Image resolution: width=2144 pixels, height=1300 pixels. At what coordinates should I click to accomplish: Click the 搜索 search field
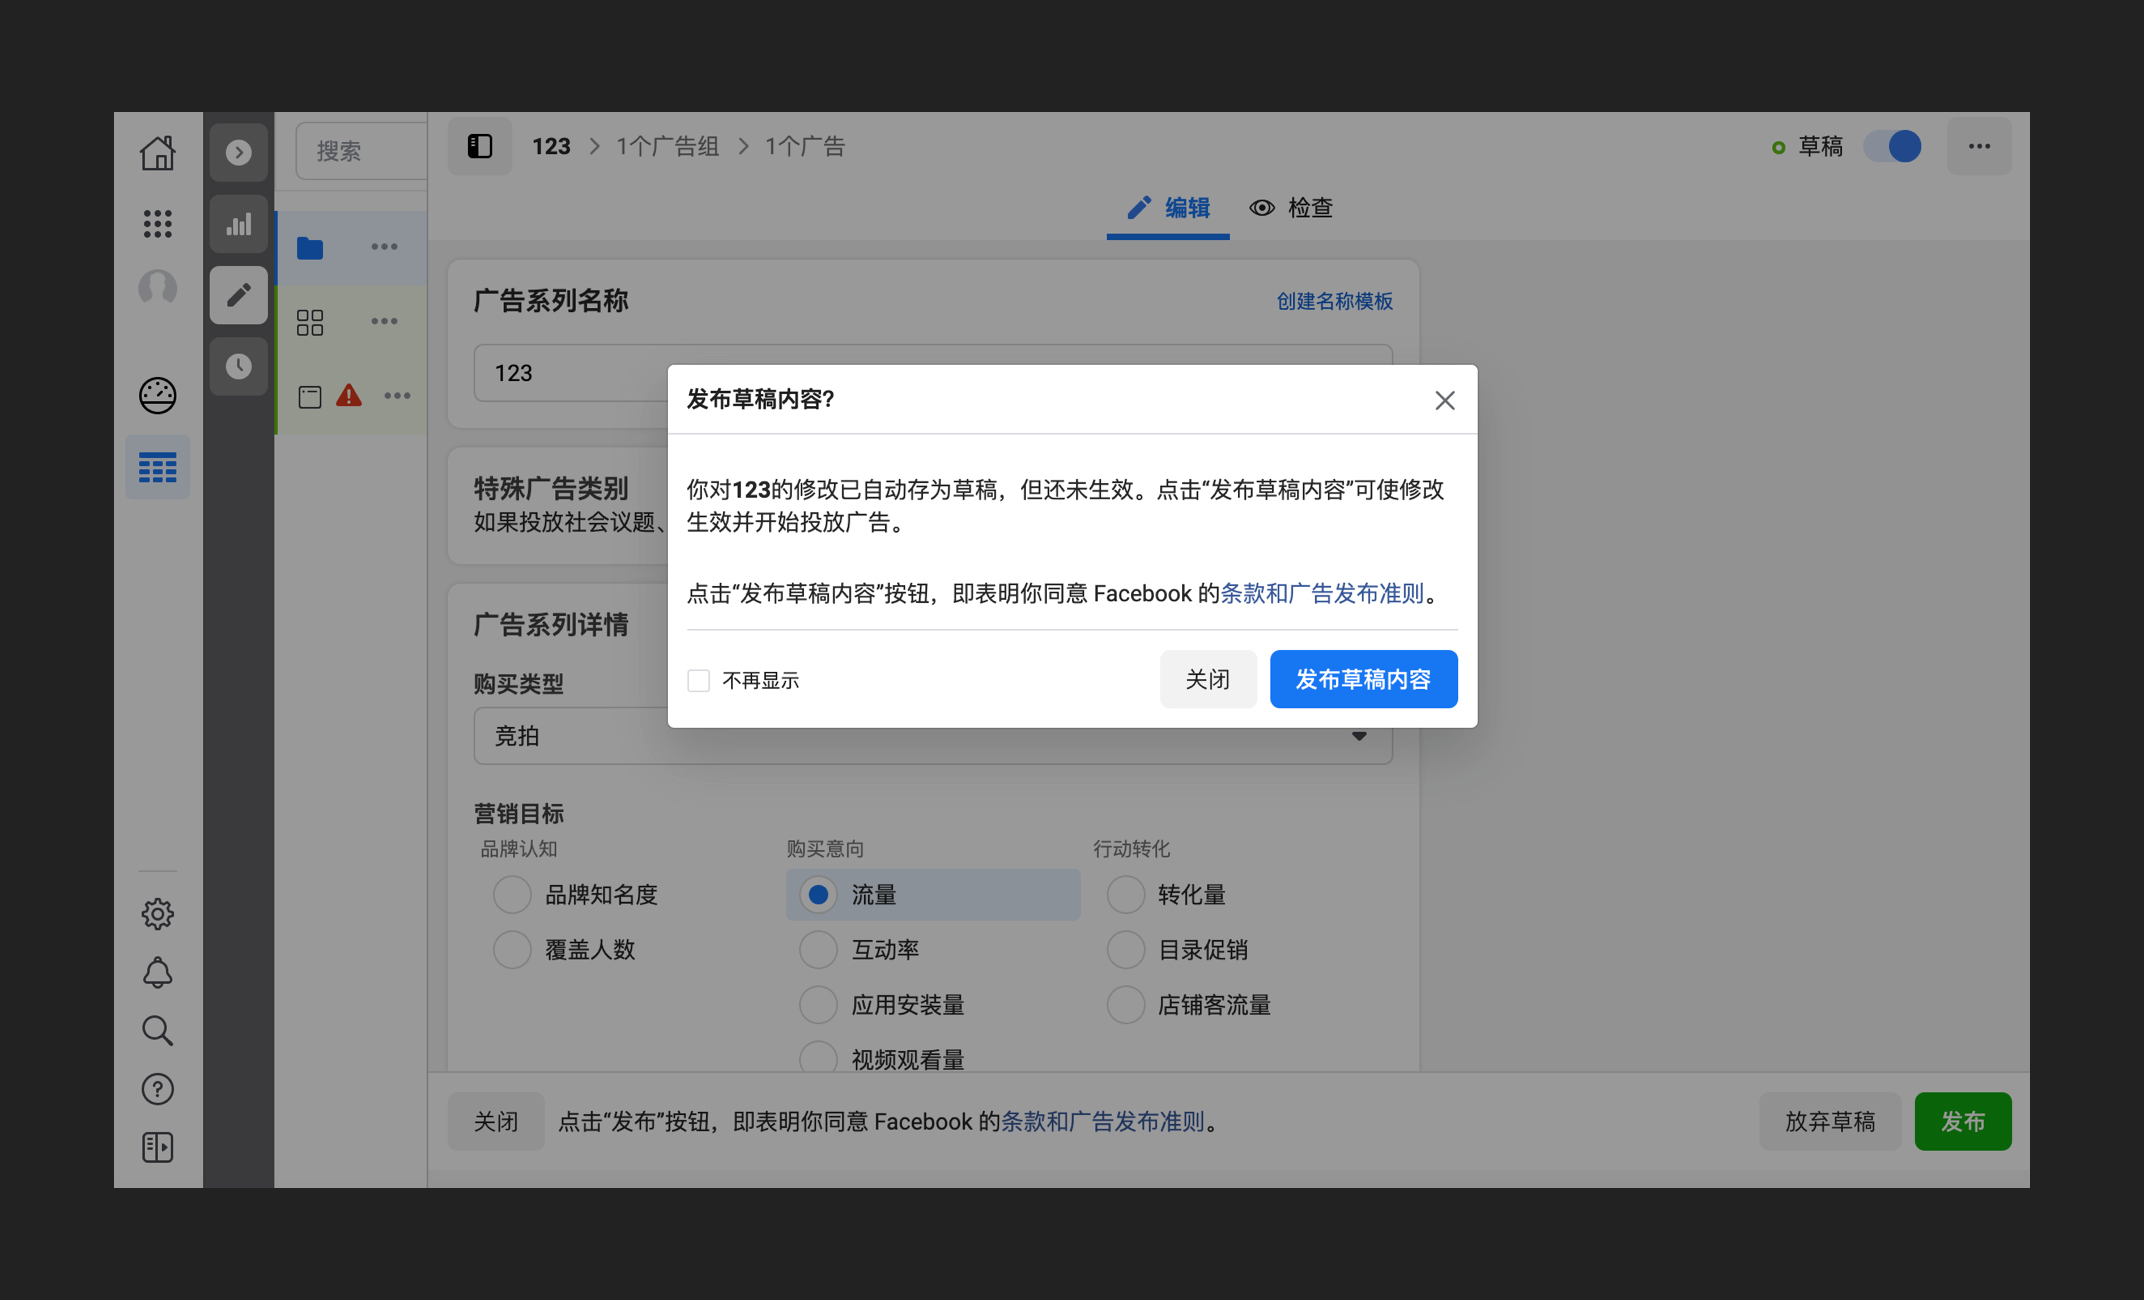pos(361,151)
